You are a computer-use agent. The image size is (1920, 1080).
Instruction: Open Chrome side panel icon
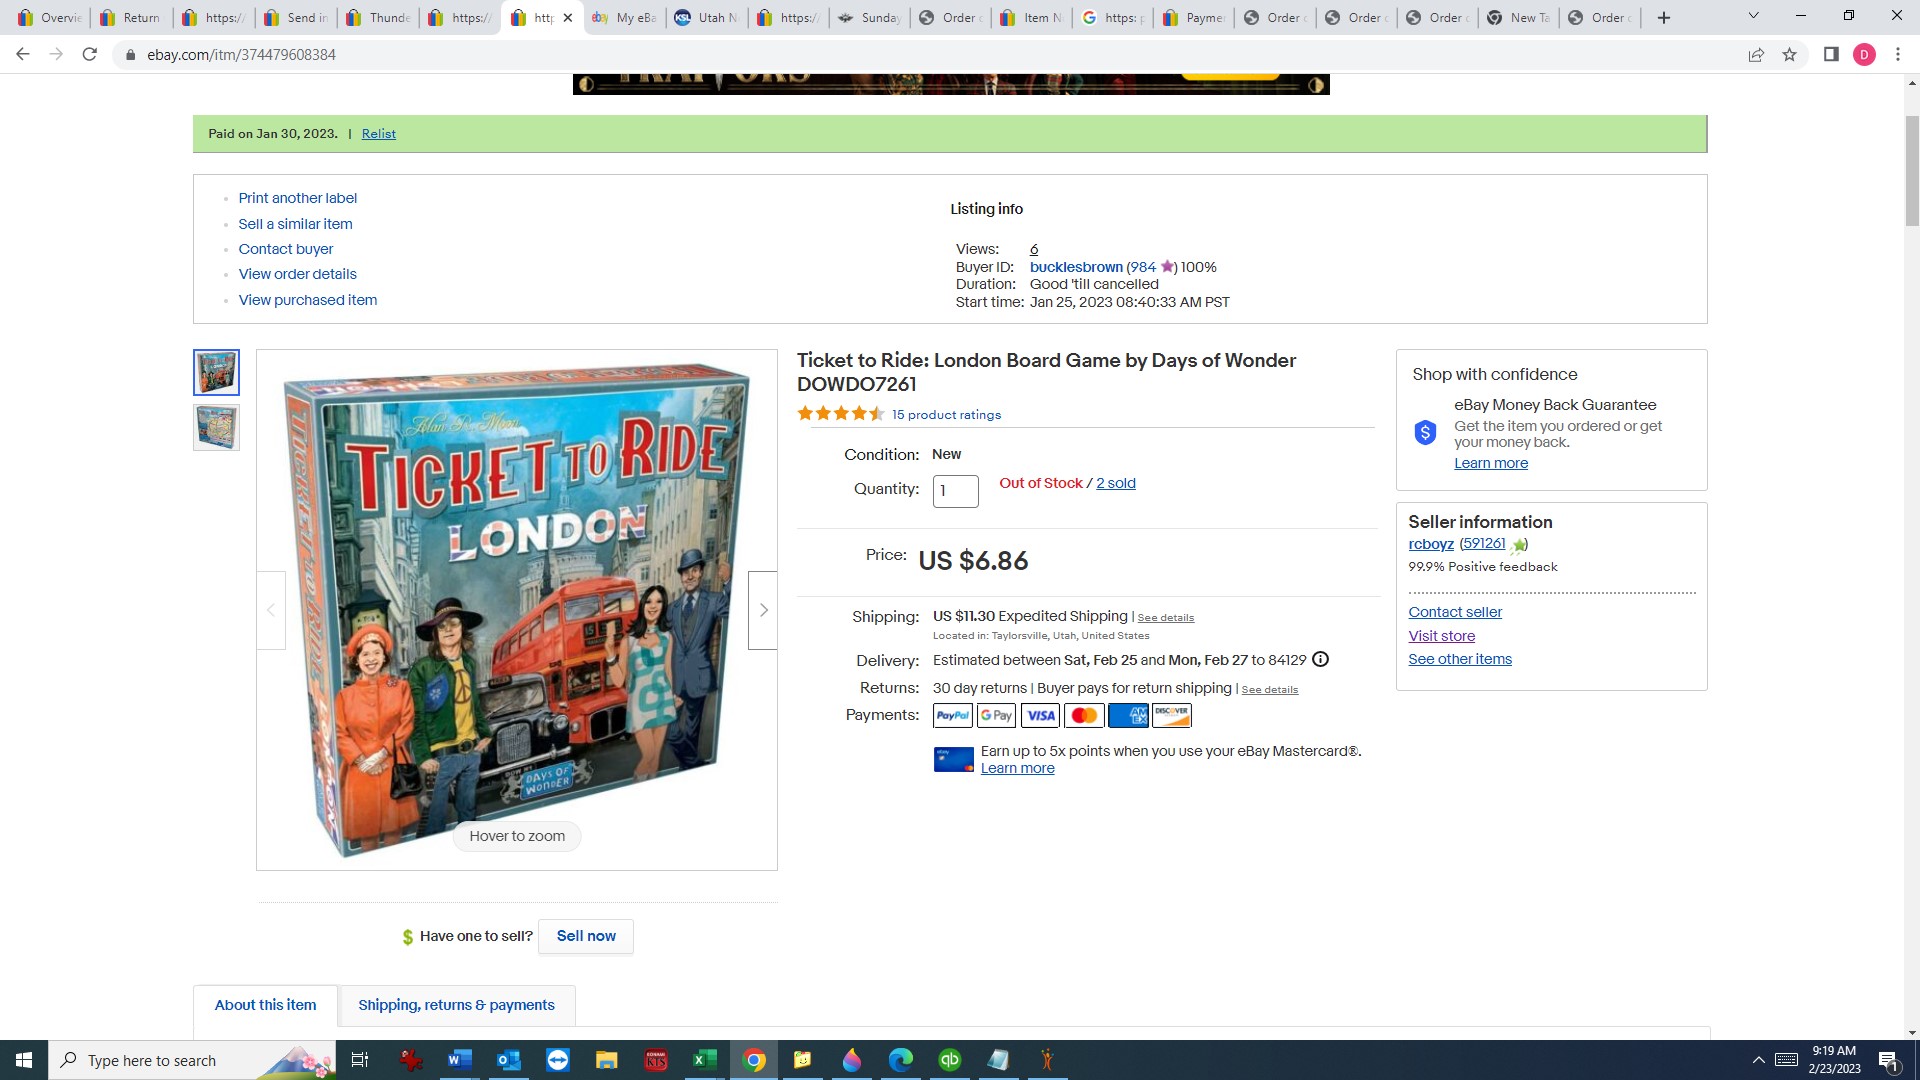point(1831,55)
